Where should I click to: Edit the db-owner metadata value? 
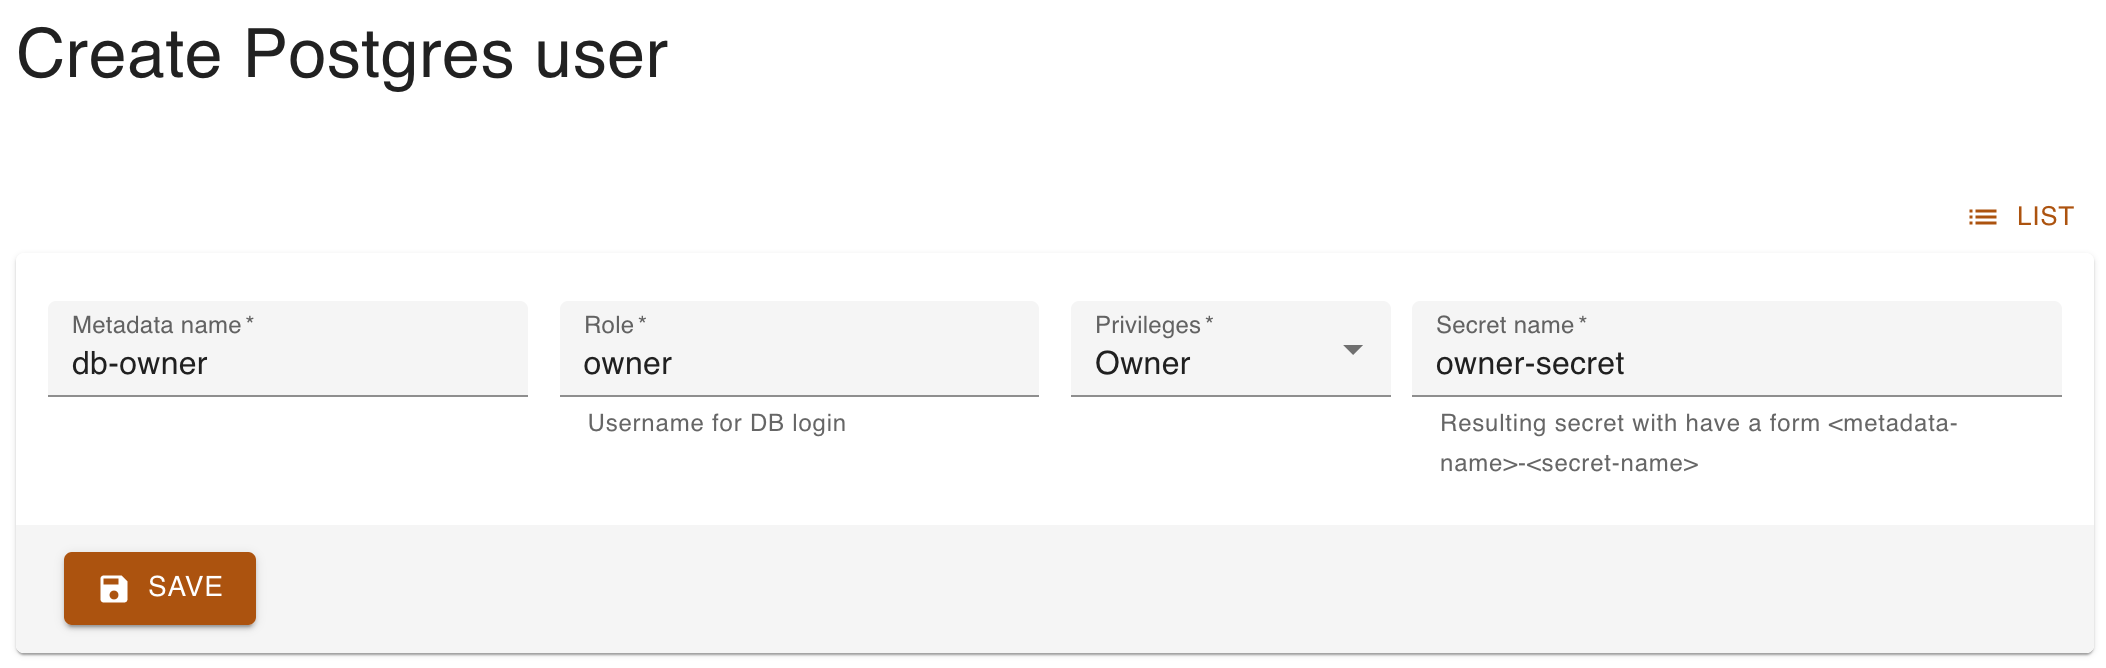[140, 363]
